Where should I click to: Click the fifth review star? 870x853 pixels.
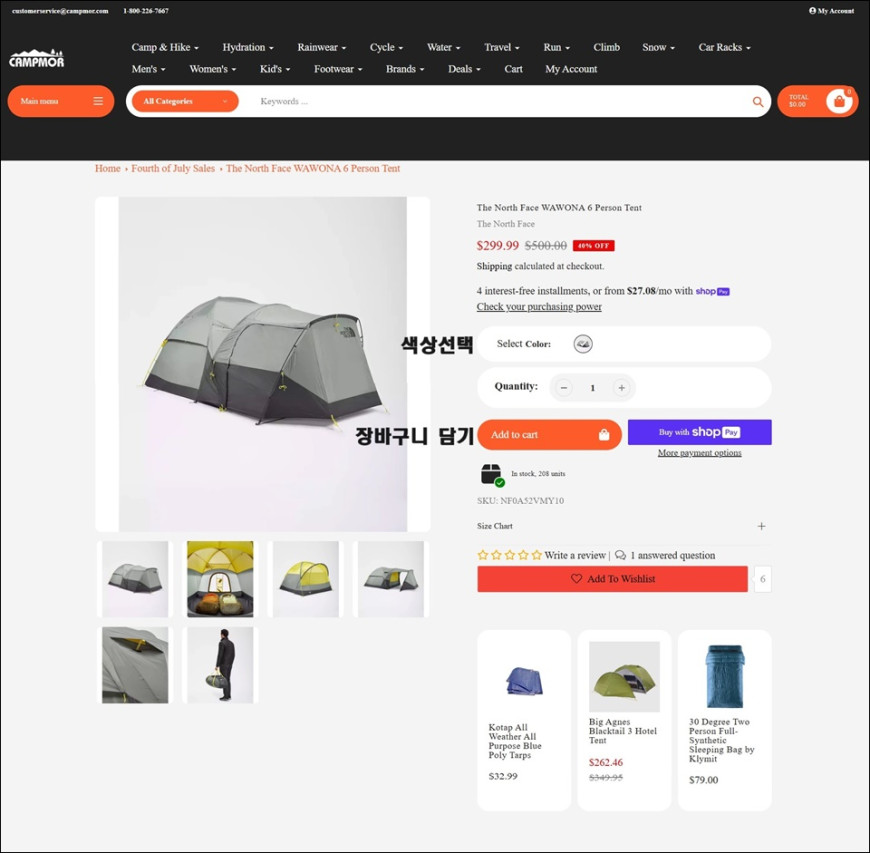(537, 555)
